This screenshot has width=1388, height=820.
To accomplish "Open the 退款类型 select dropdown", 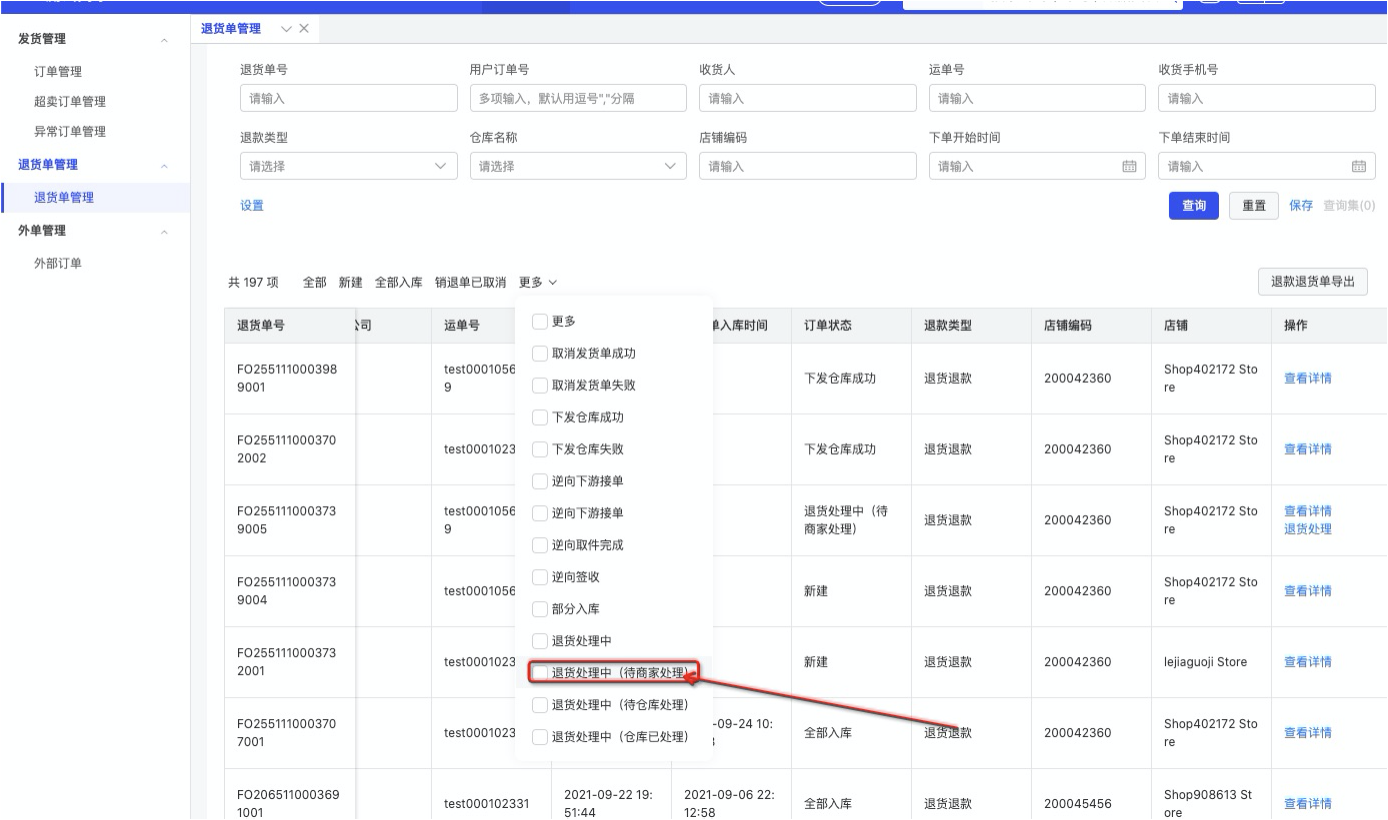I will point(349,166).
